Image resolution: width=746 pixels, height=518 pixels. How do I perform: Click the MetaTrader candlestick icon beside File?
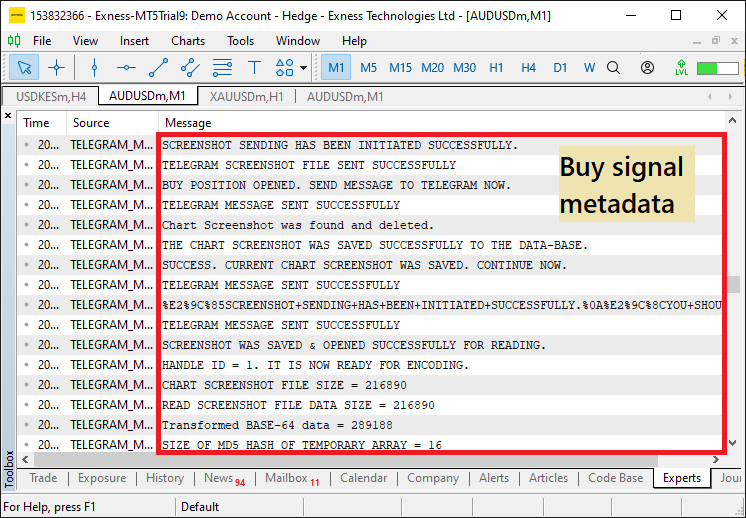tap(14, 41)
